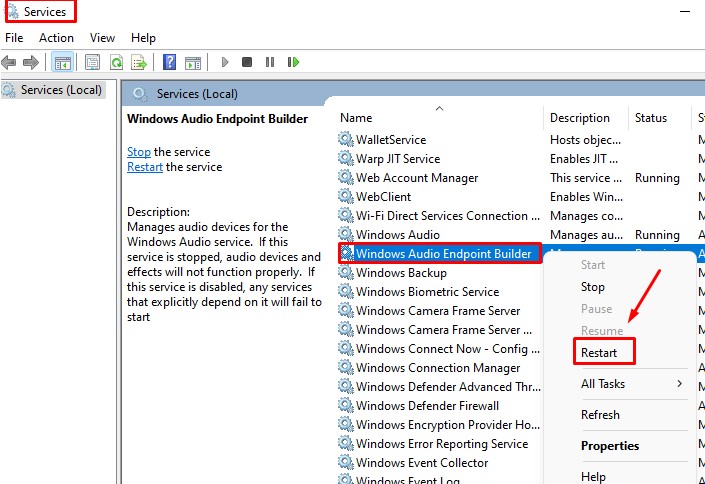This screenshot has height=484, width=705.
Task: Sort by the Status column header
Action: pyautogui.click(x=651, y=118)
